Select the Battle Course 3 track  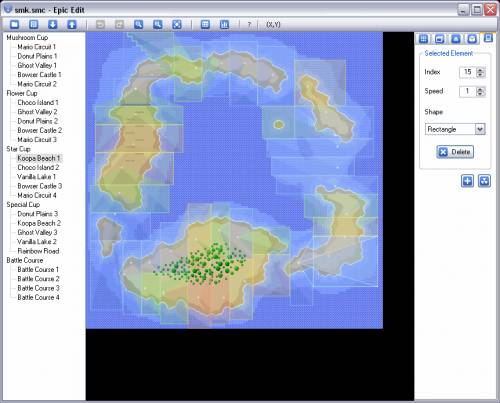click(38, 288)
